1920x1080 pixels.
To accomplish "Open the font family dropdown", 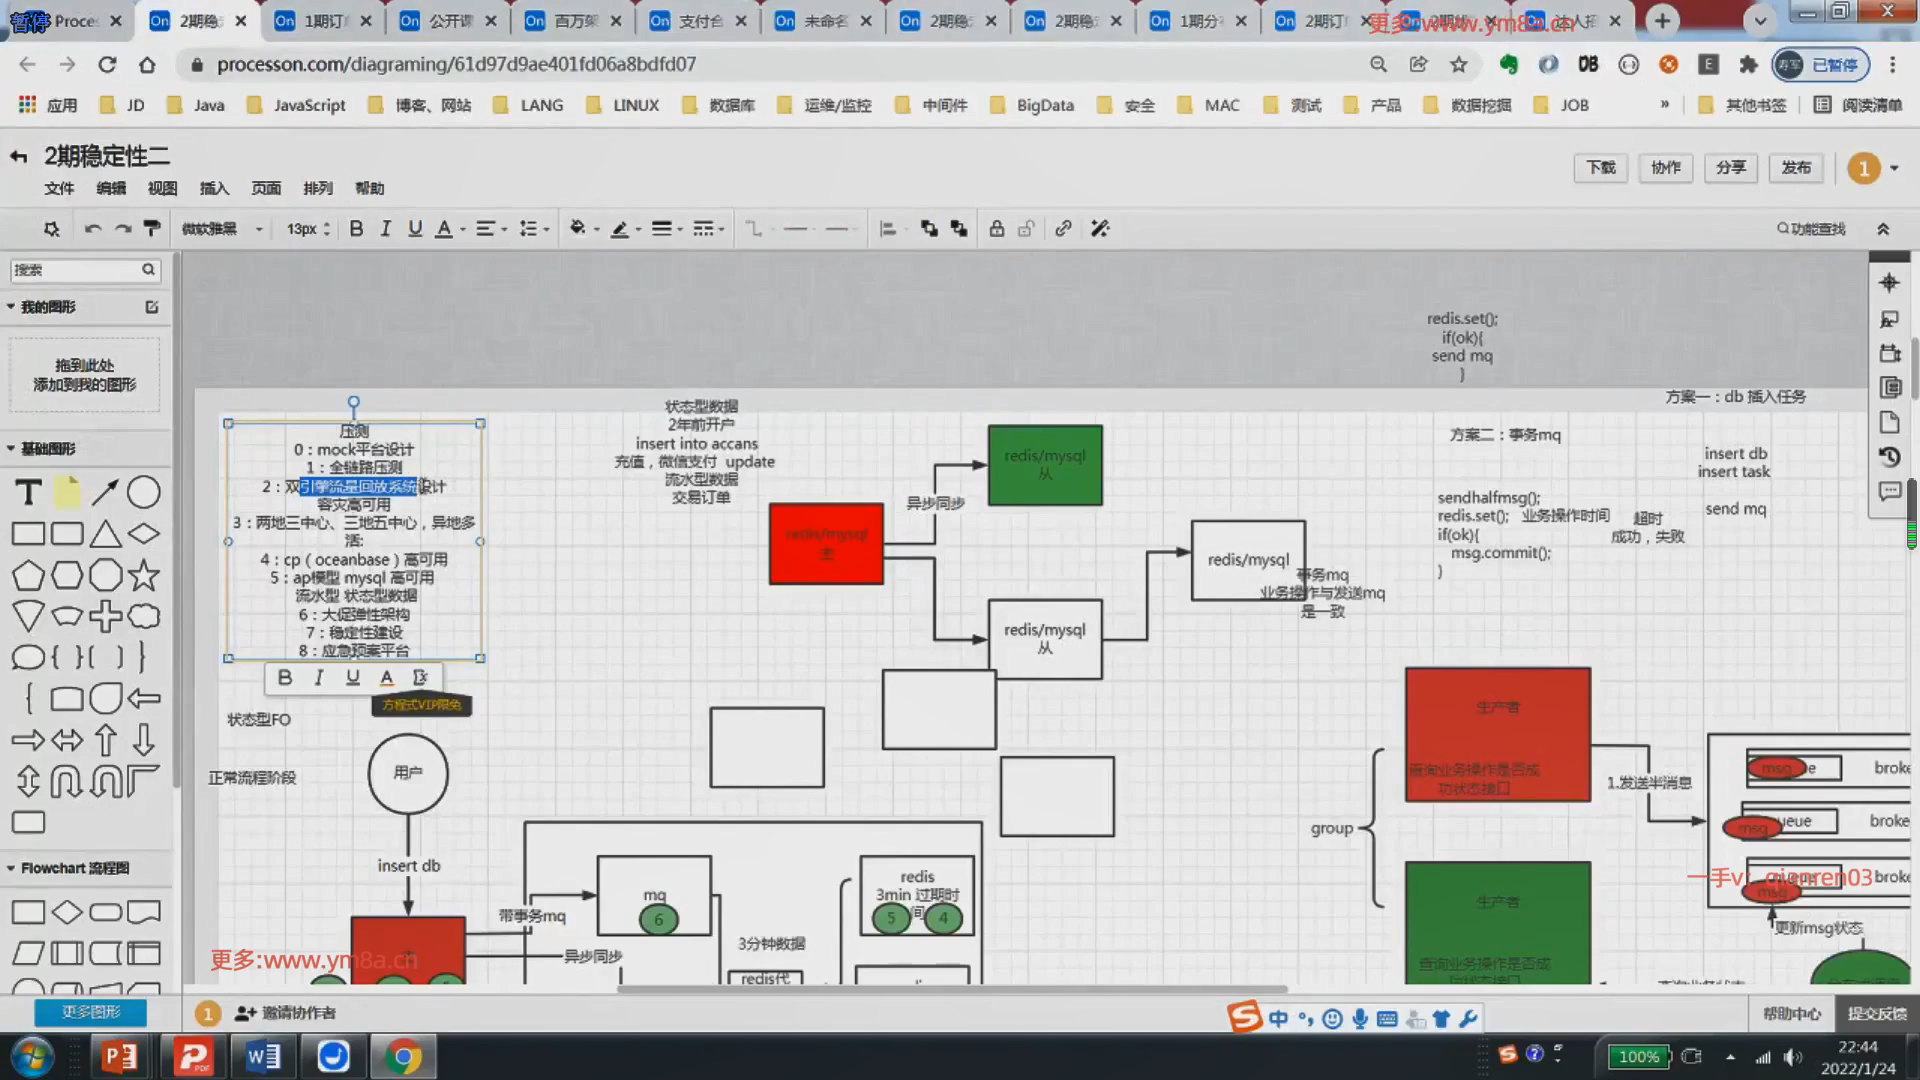I will point(222,229).
